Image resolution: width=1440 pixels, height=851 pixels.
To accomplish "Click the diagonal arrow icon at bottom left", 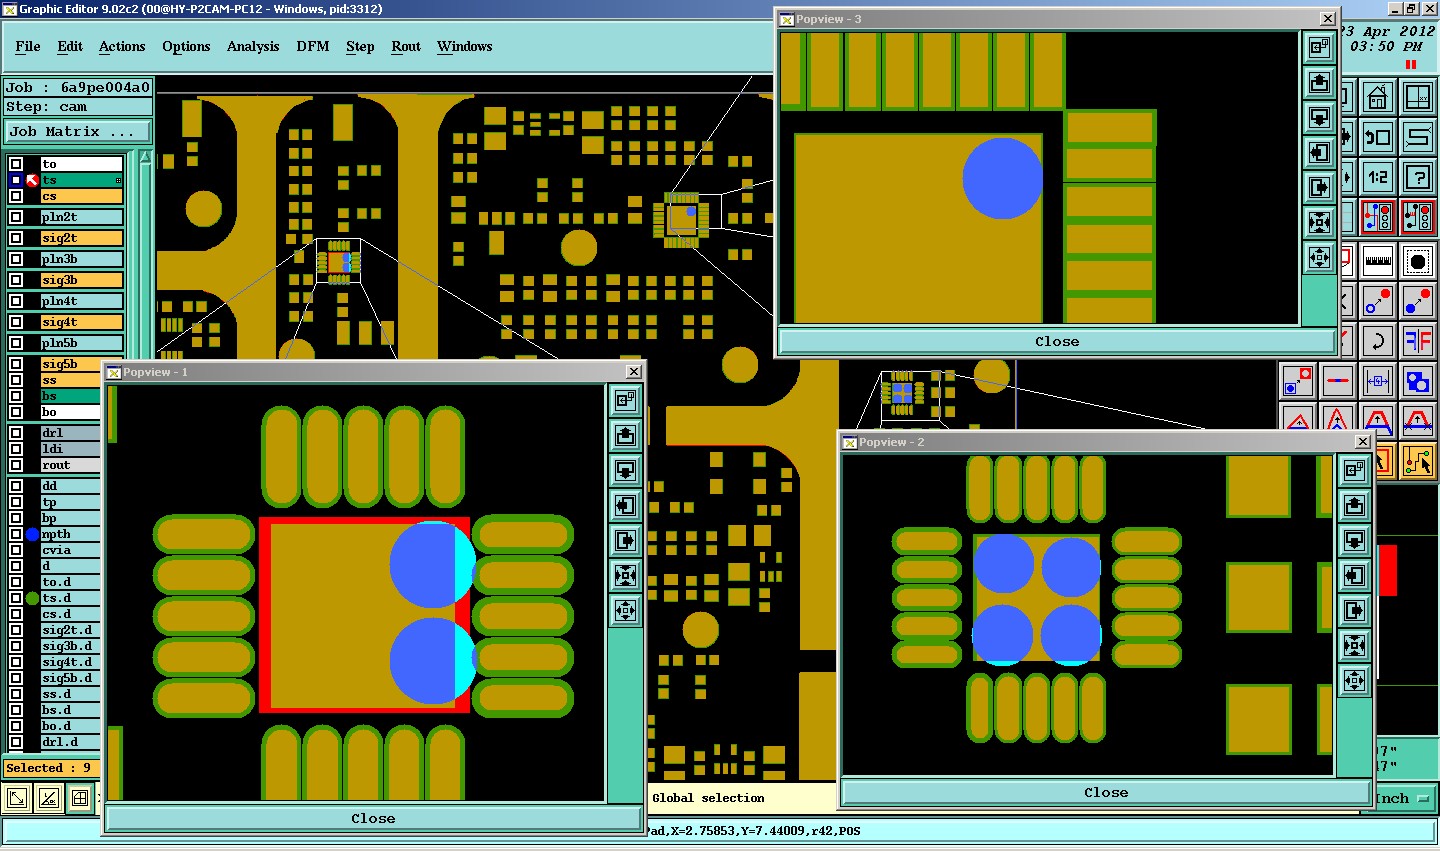I will click(x=17, y=798).
